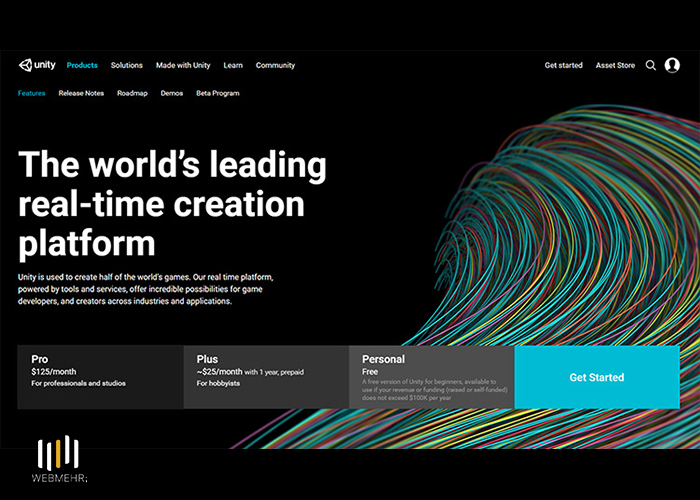Choose the Plus ~$25/month plan card

point(266,377)
